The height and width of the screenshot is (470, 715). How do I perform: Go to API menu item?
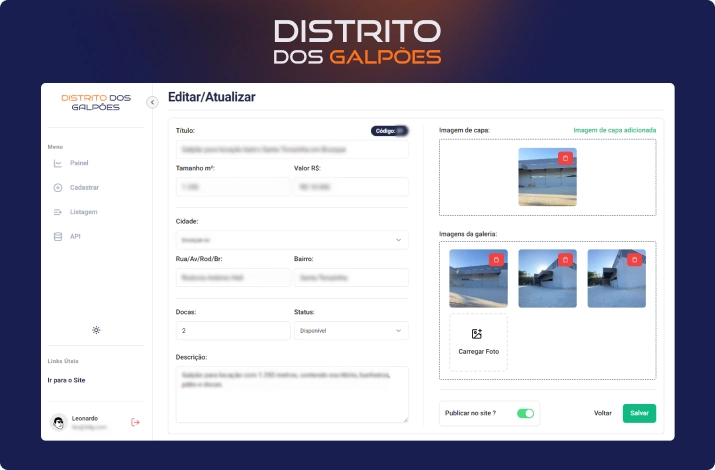pyautogui.click(x=75, y=236)
